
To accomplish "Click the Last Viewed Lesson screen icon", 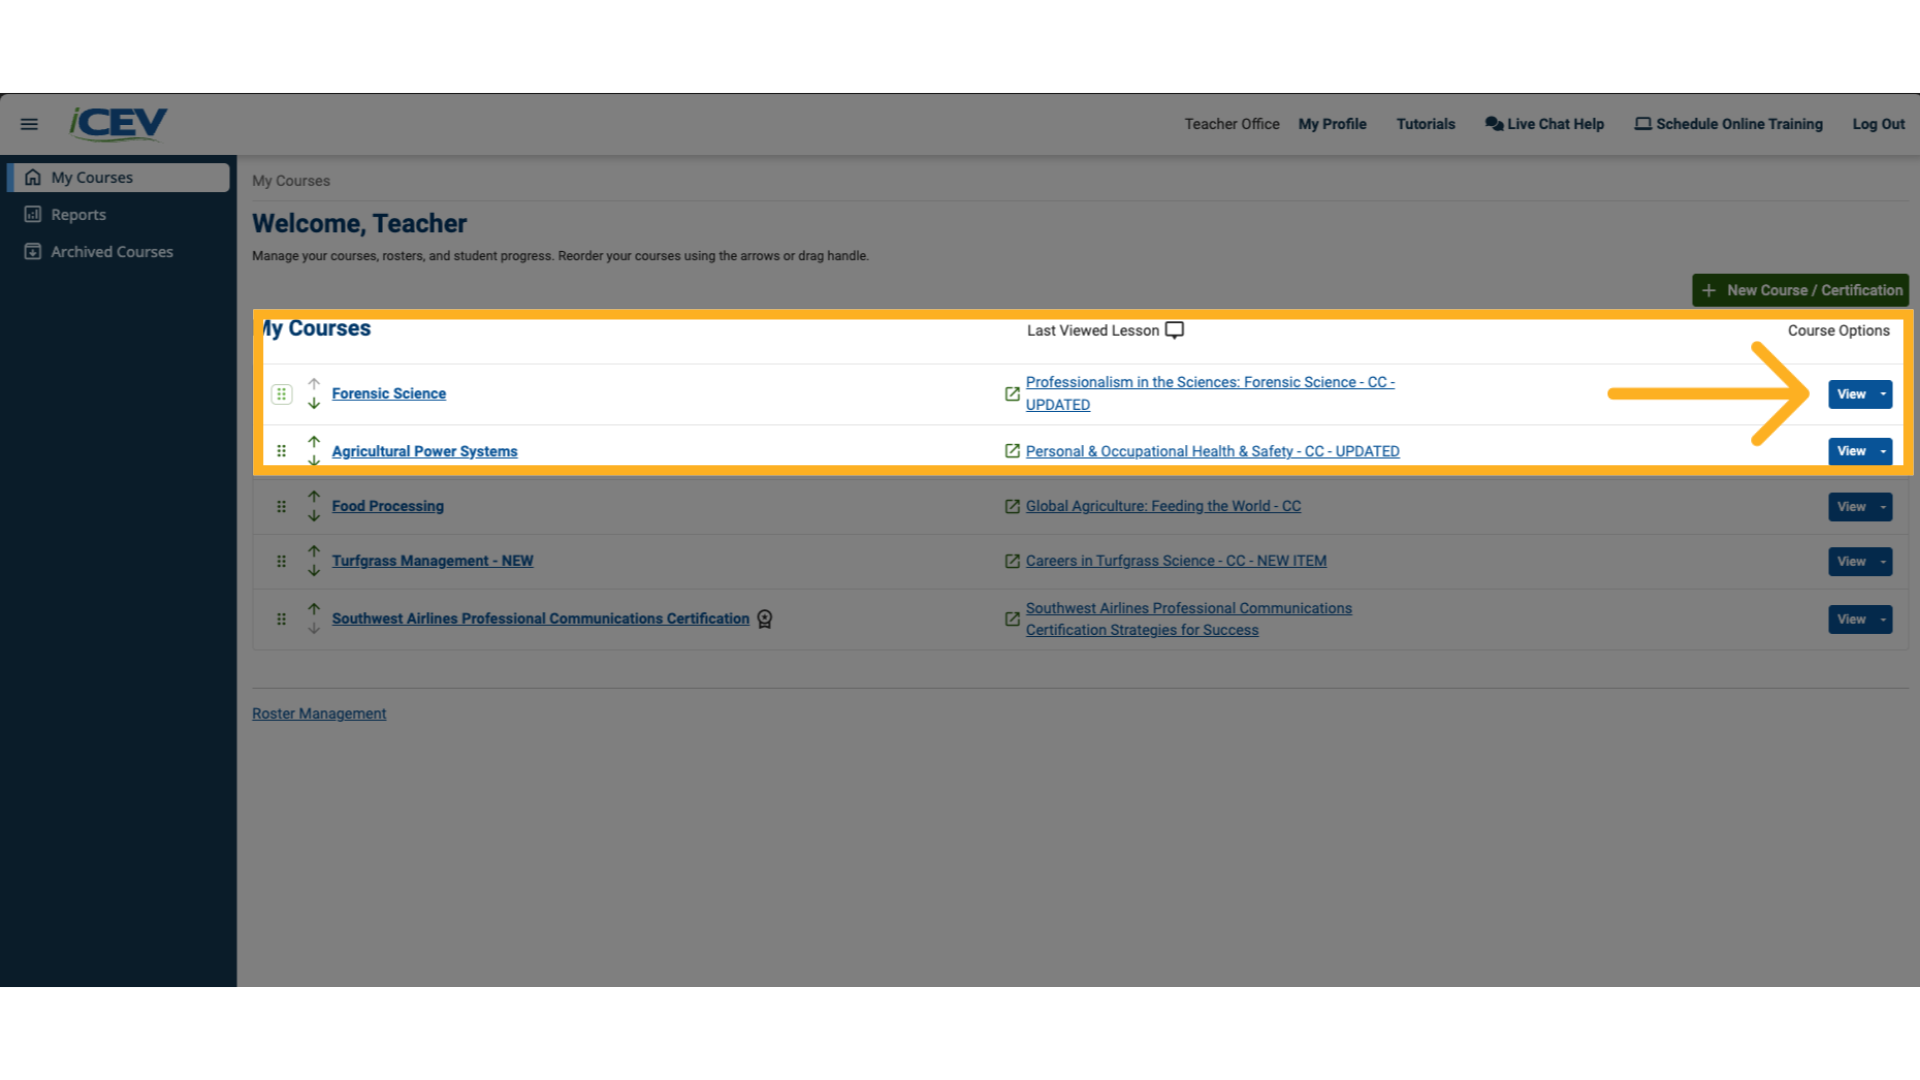I will [1175, 331].
